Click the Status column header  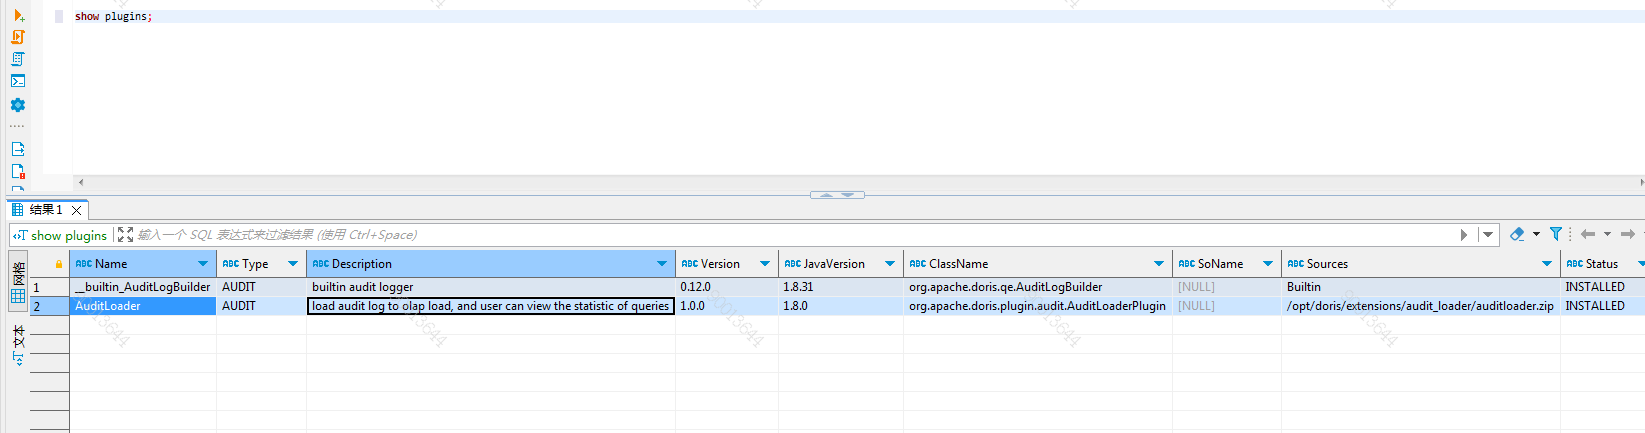coord(1601,264)
